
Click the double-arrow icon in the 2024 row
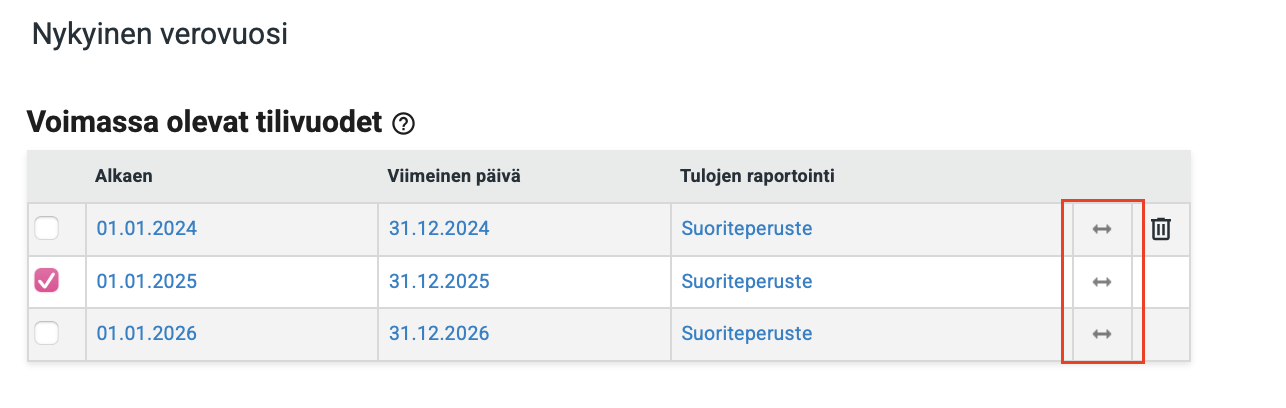(1102, 229)
